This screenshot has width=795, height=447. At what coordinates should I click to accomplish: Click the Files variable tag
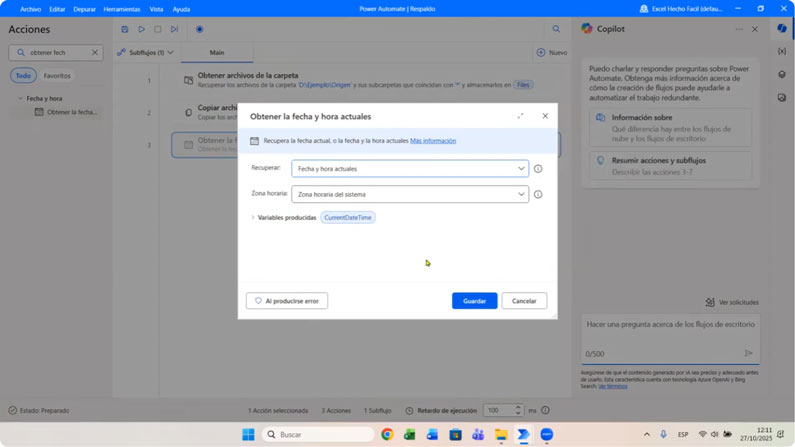[x=523, y=85]
